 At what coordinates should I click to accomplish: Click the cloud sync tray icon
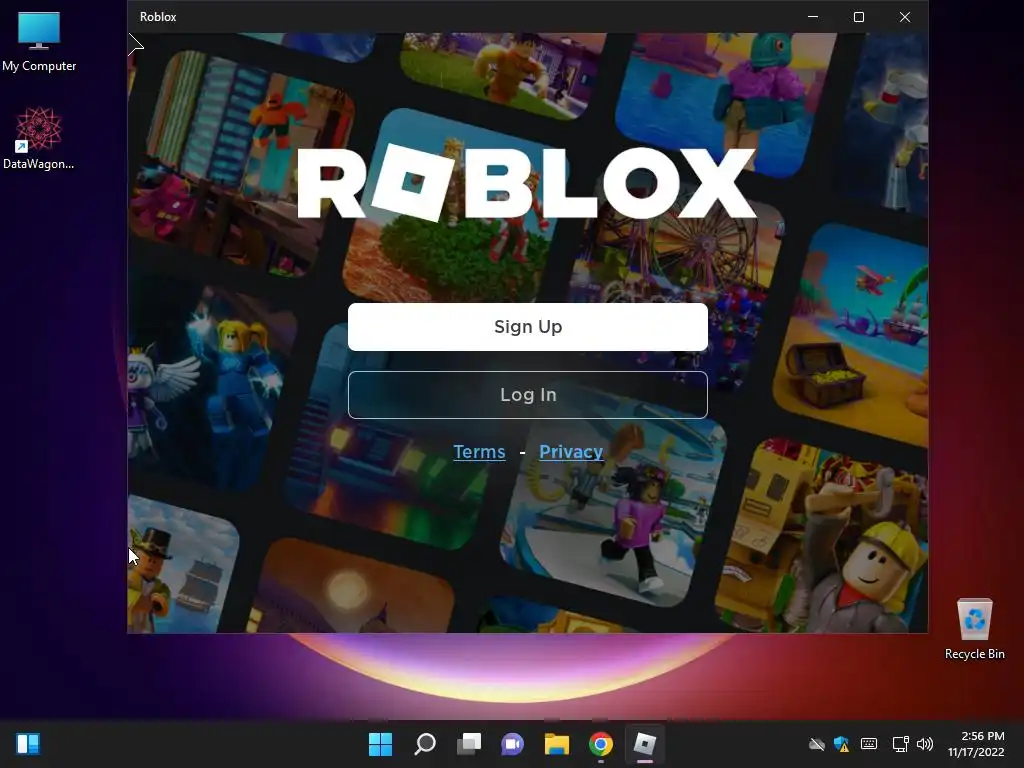pyautogui.click(x=816, y=744)
